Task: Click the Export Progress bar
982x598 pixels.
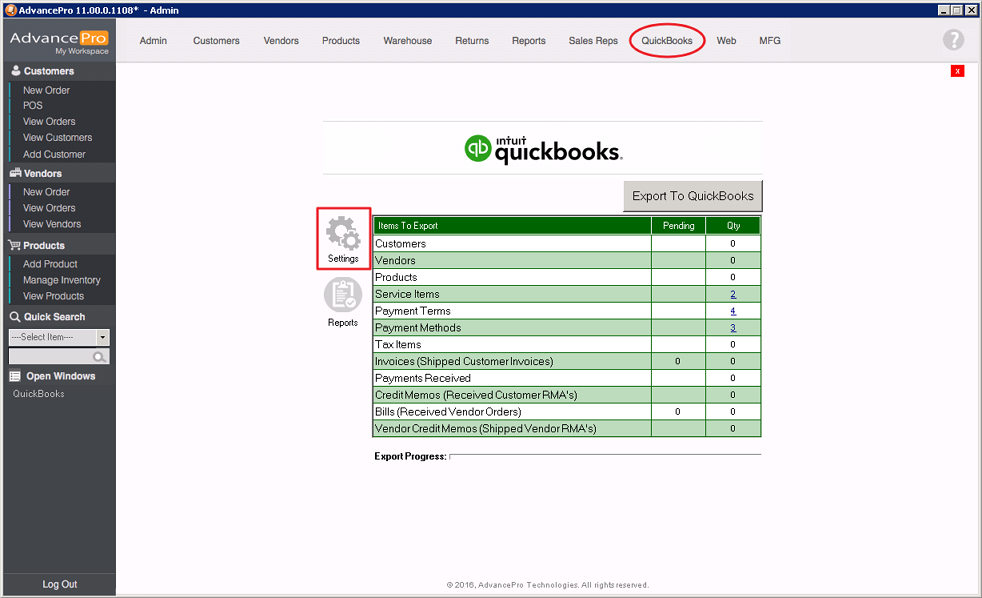Action: click(x=605, y=456)
